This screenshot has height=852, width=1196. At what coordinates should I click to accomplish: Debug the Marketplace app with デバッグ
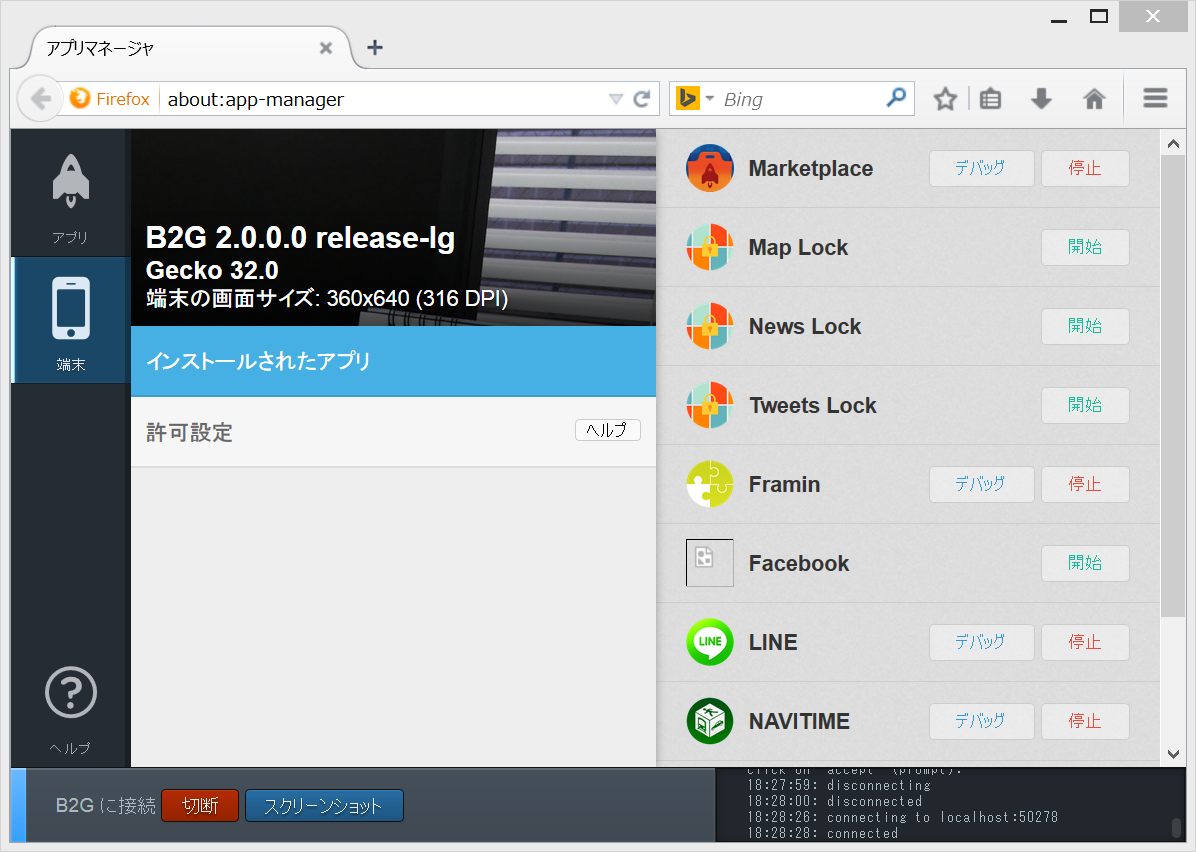981,168
